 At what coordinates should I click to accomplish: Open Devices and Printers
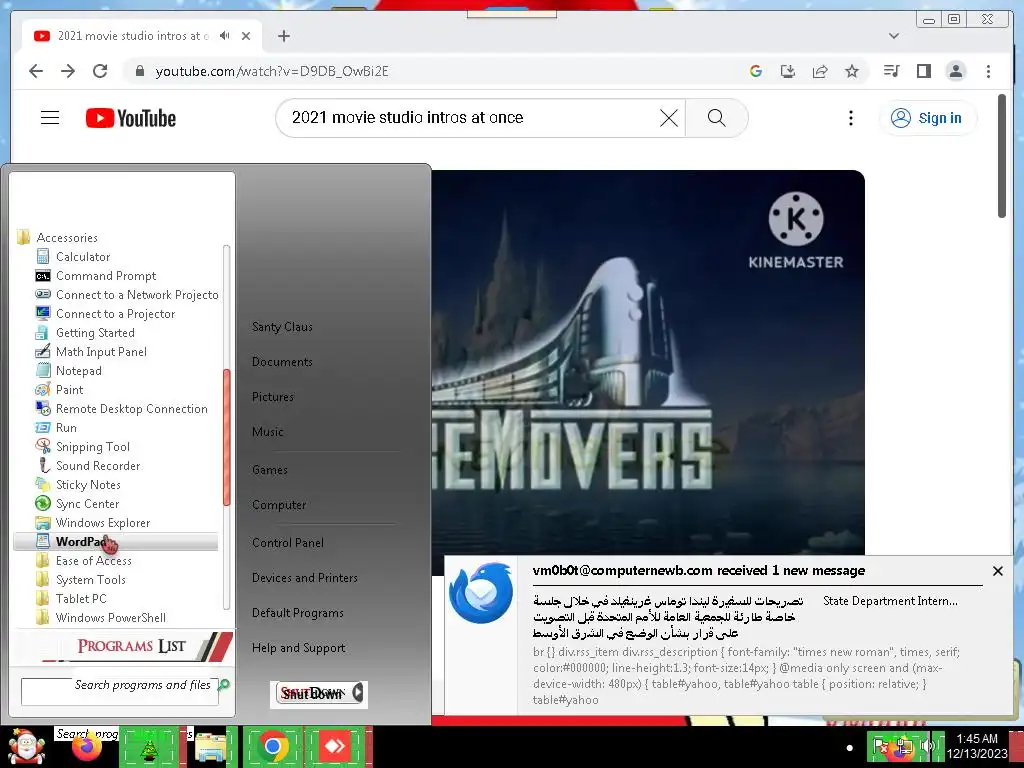point(304,578)
